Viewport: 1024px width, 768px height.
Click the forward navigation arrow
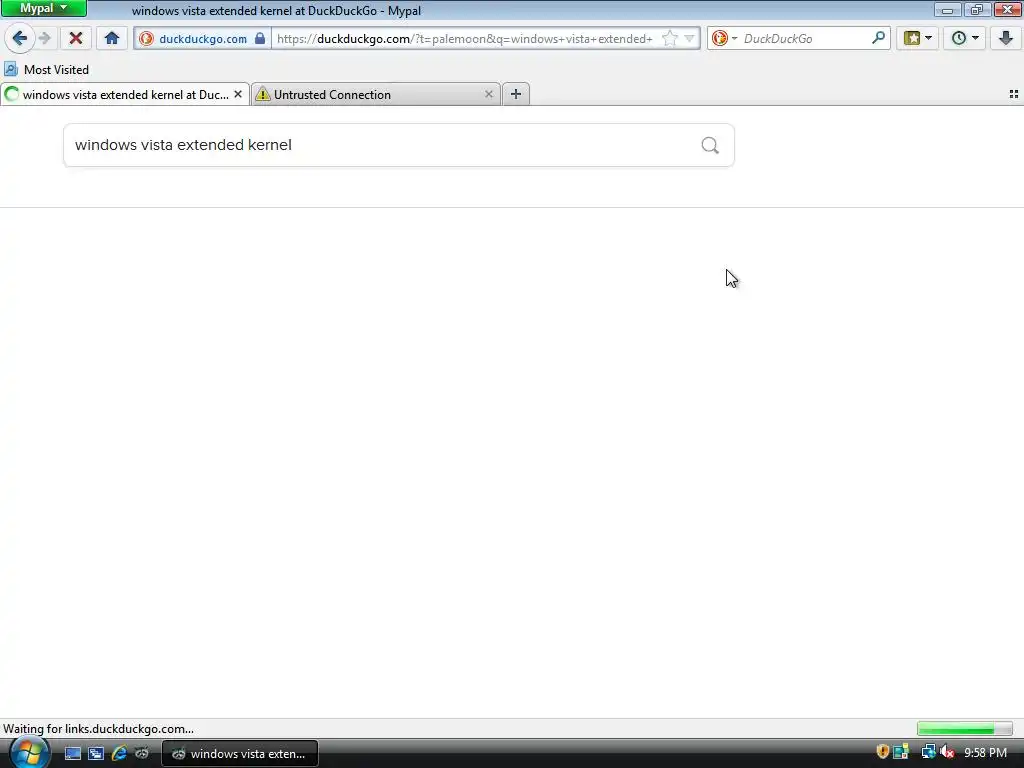pyautogui.click(x=44, y=39)
